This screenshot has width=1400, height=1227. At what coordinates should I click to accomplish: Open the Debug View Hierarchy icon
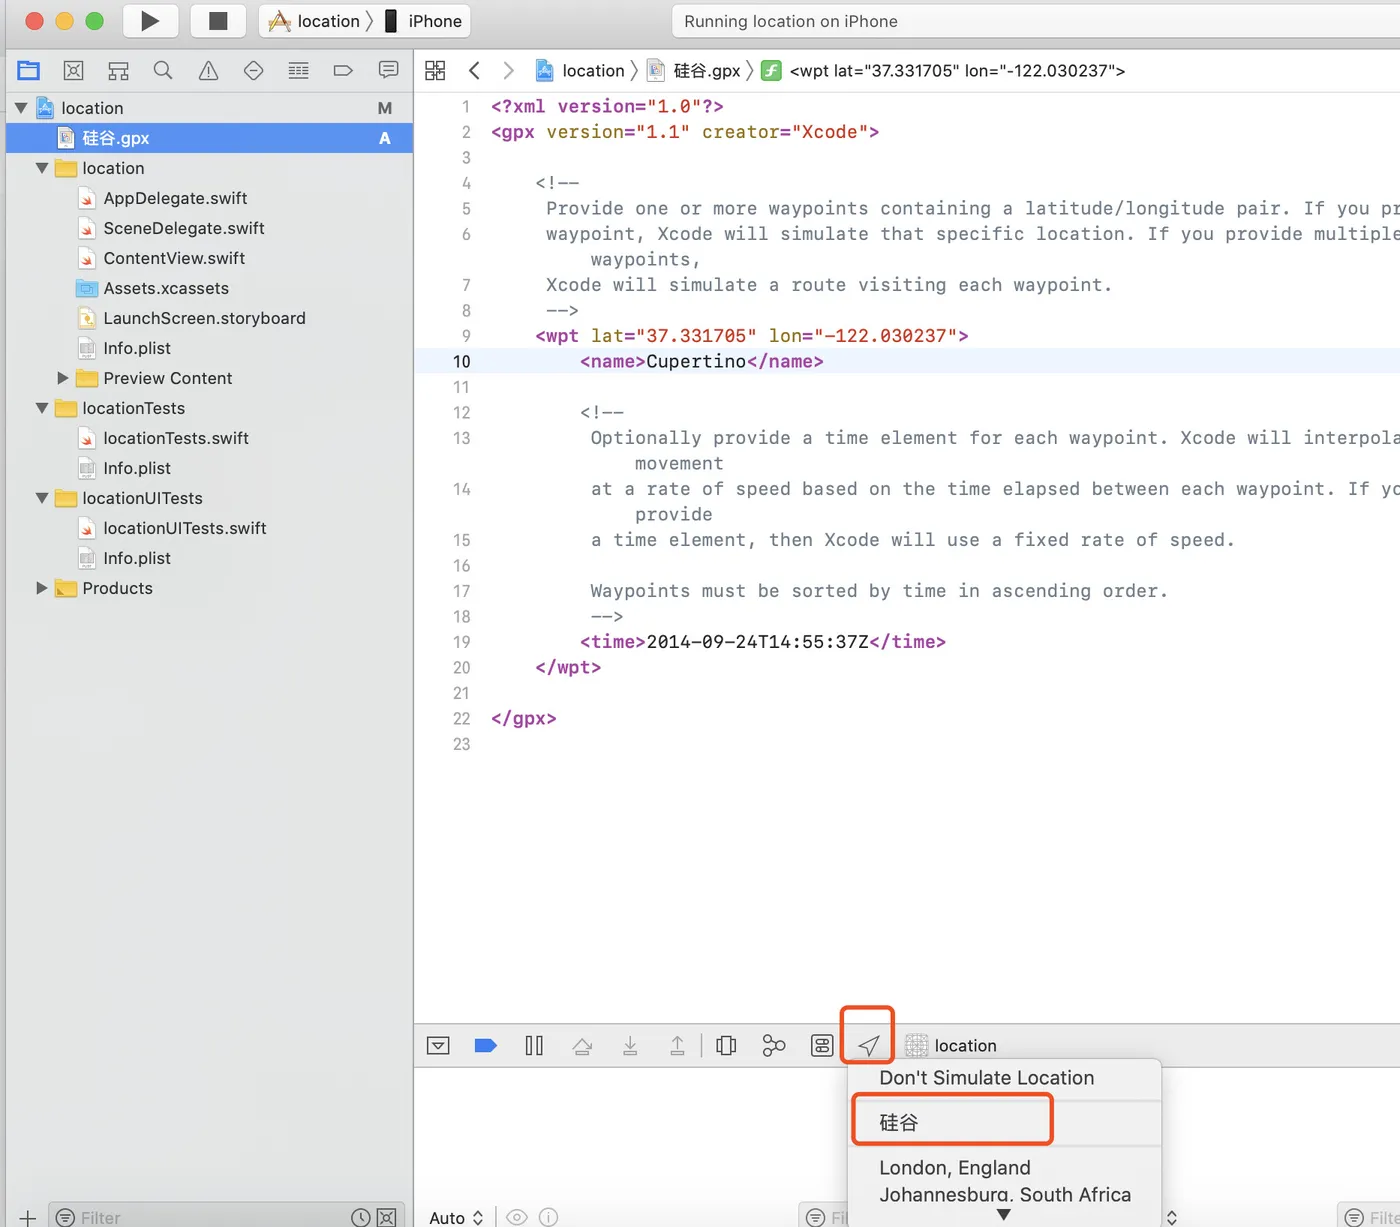coord(726,1046)
